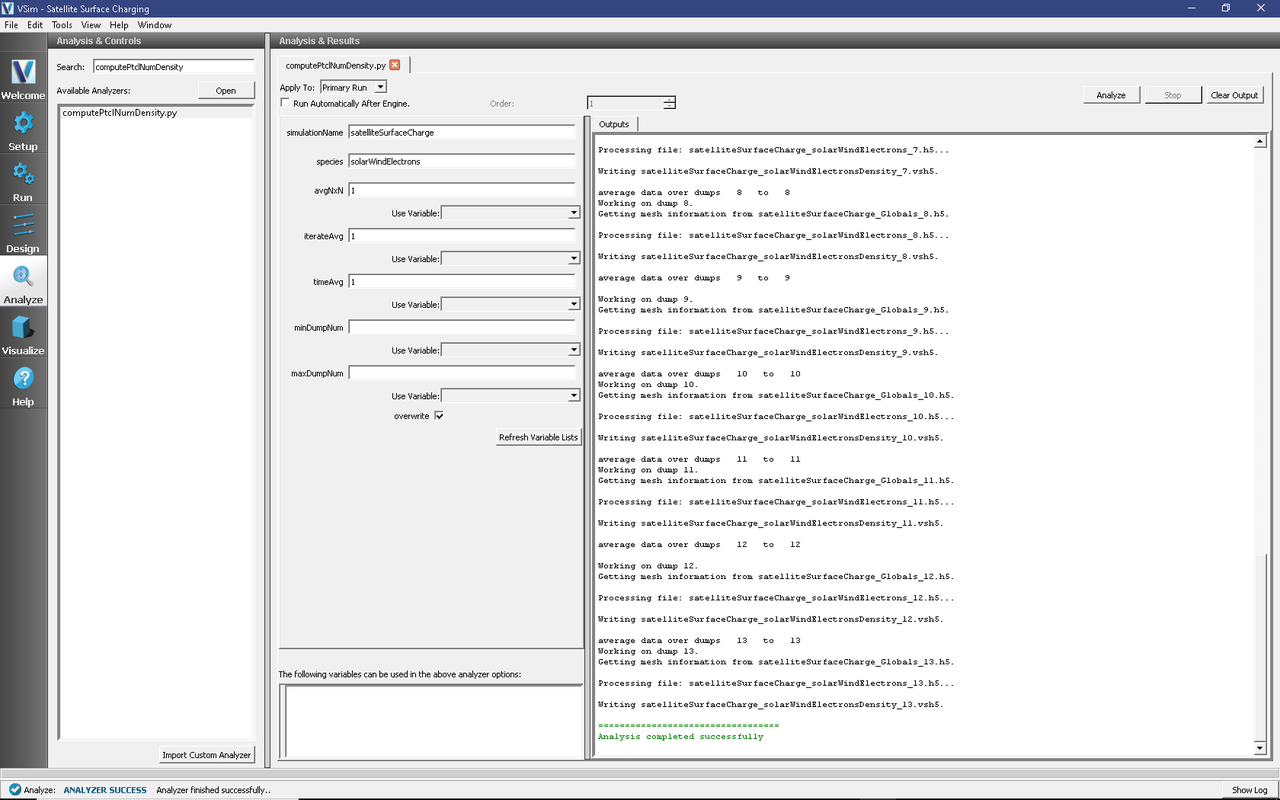Select the Analyze magnifier icon
Viewport: 1280px width, 800px height.
coord(23,283)
